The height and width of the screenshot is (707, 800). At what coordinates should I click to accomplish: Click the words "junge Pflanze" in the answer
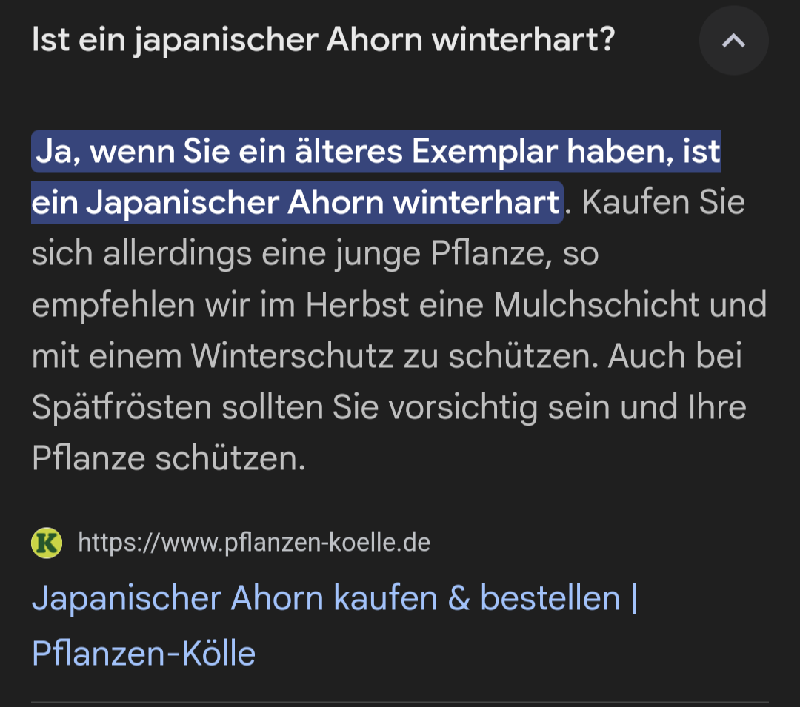click(443, 254)
